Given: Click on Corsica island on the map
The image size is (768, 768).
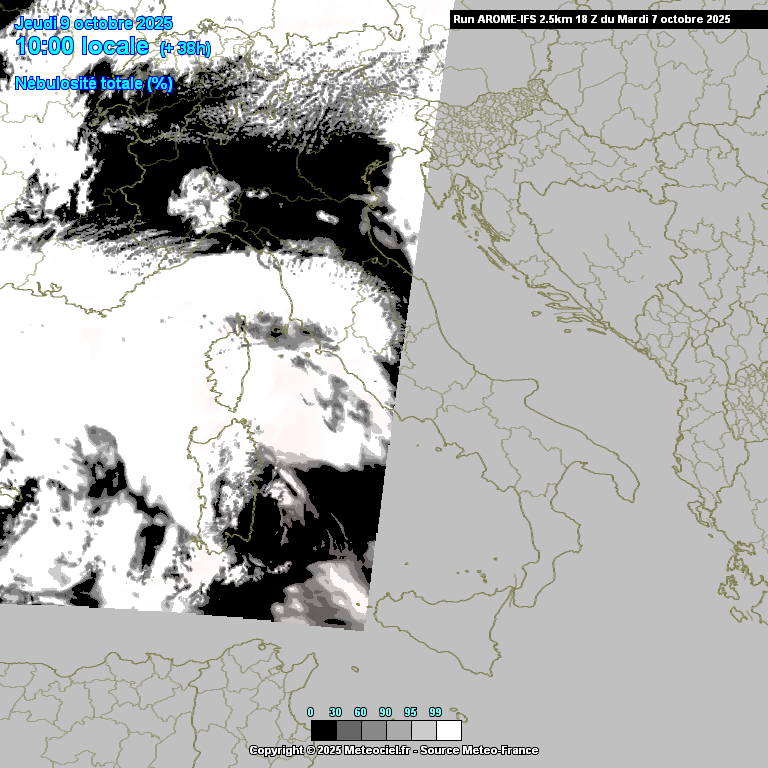Looking at the screenshot, I should click(225, 370).
